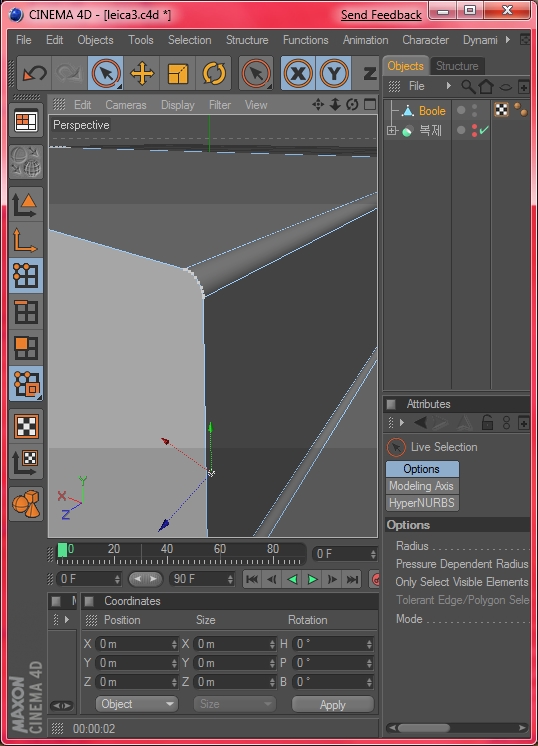Select the Live Selection tool in the toolbar
Screen dimensions: 538x746
(x=106, y=73)
